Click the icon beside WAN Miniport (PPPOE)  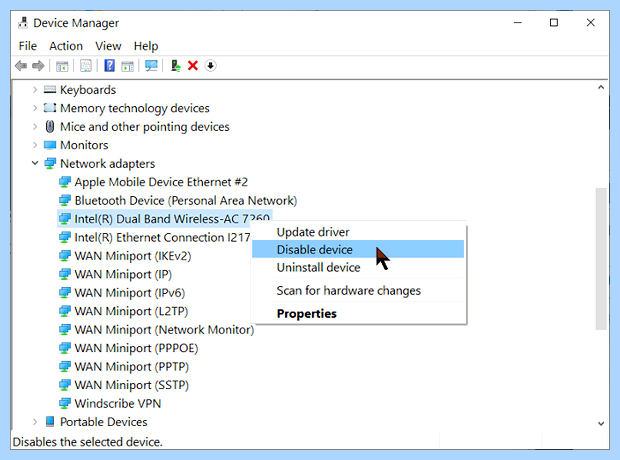point(65,348)
